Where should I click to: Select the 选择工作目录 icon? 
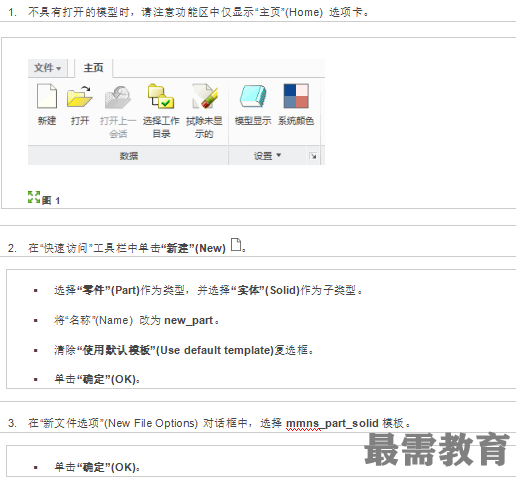161,96
